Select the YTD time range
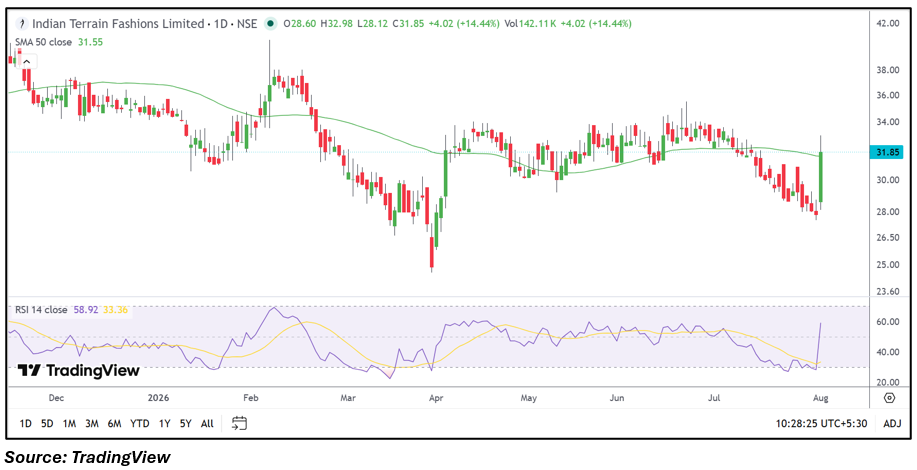 pos(139,423)
